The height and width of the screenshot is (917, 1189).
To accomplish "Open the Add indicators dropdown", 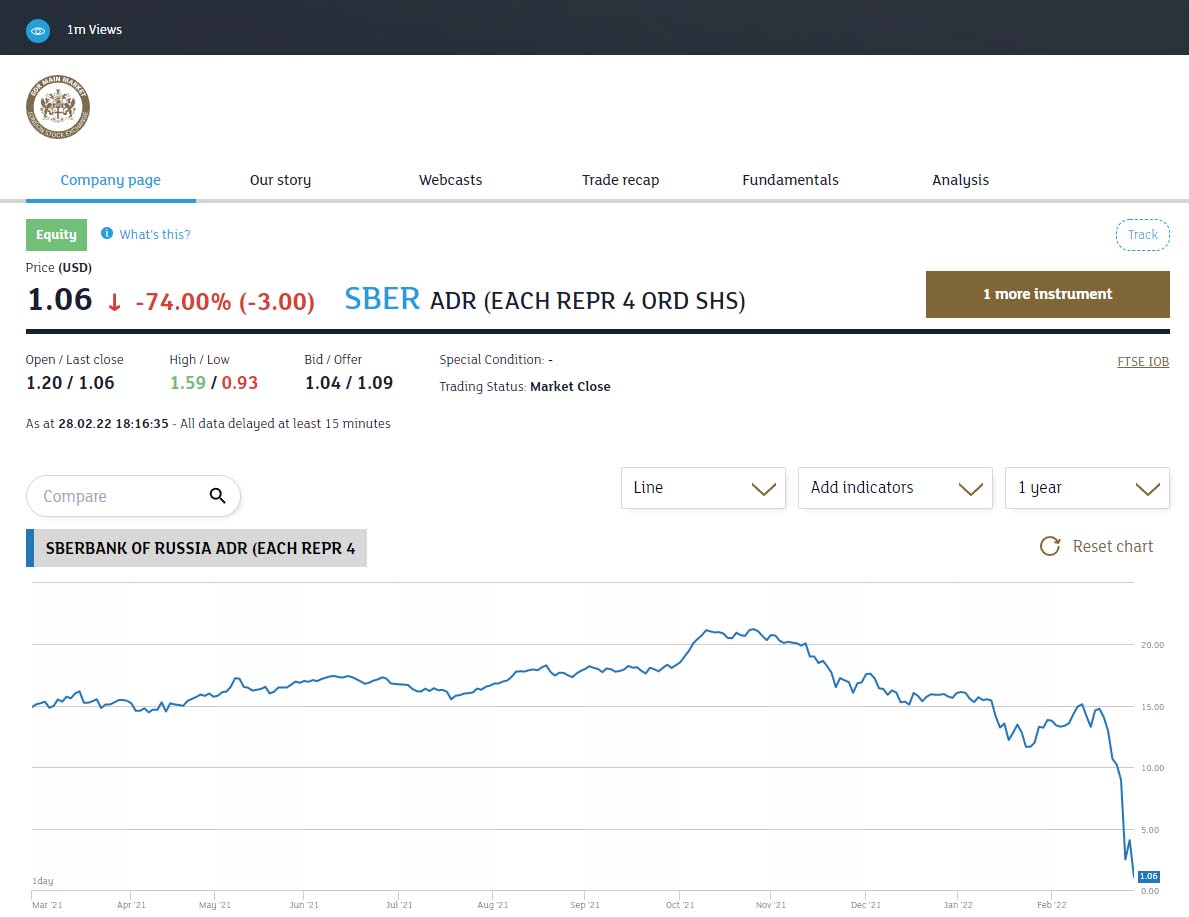I will point(895,488).
